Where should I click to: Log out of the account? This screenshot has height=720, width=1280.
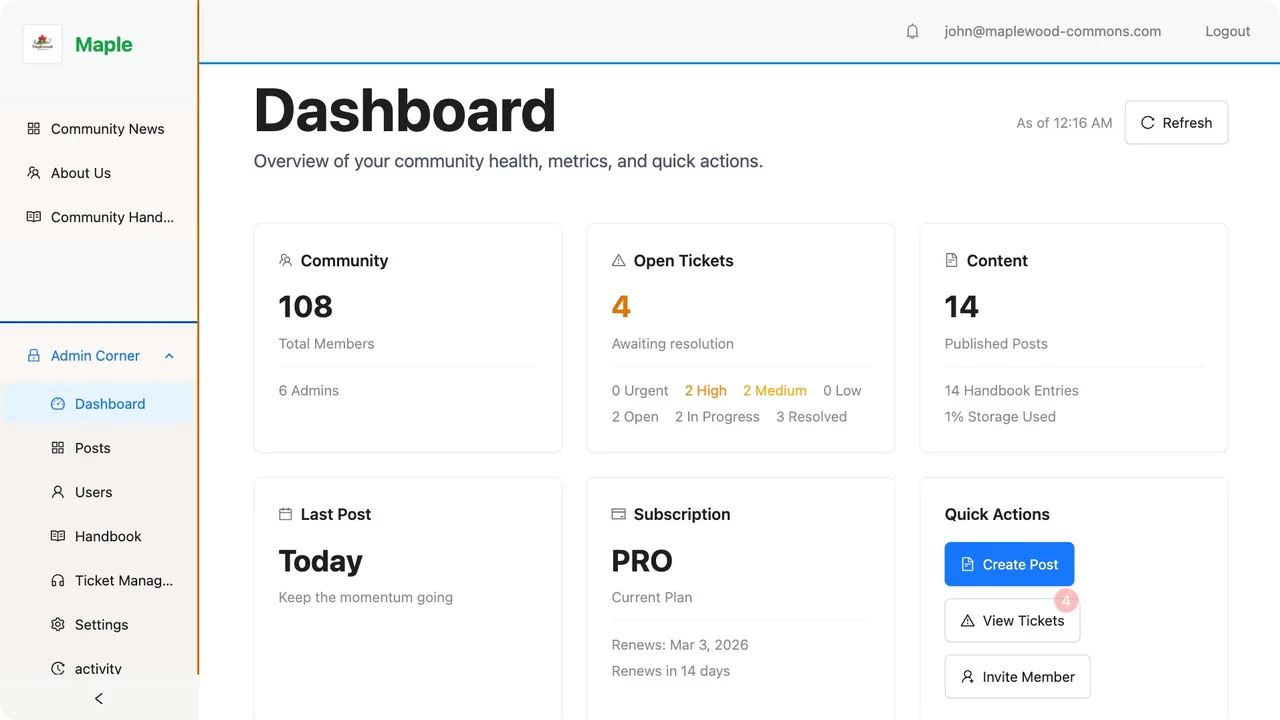pos(1227,31)
